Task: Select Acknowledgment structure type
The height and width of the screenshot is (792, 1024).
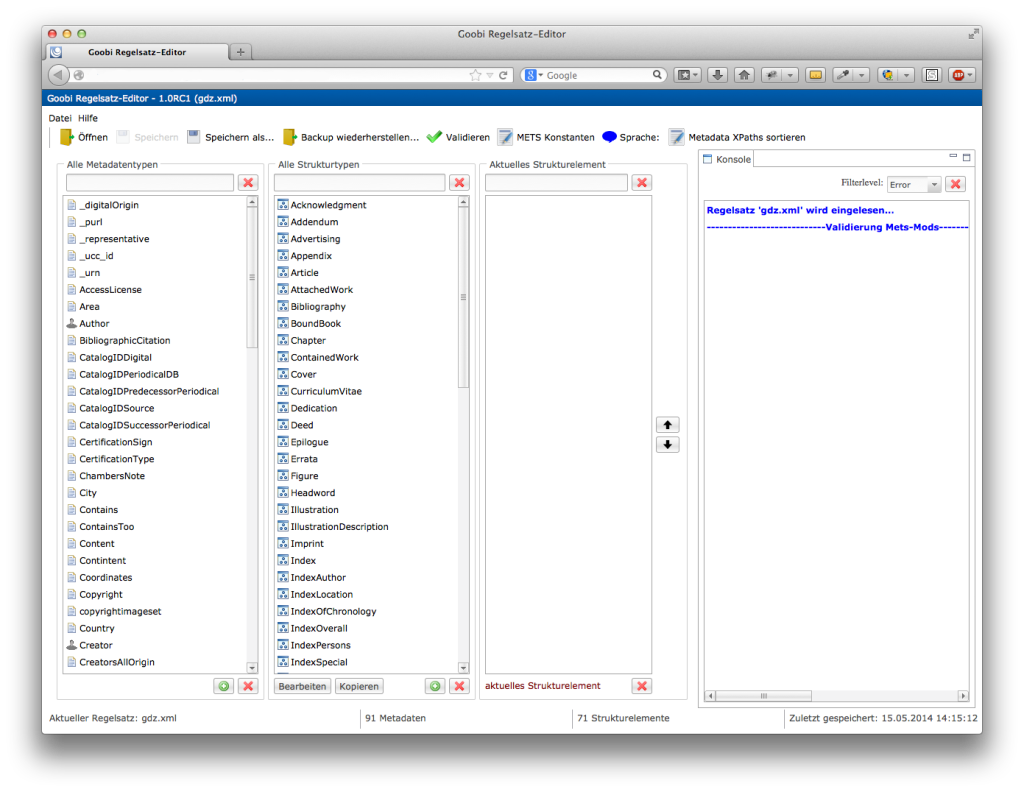Action: click(x=328, y=205)
